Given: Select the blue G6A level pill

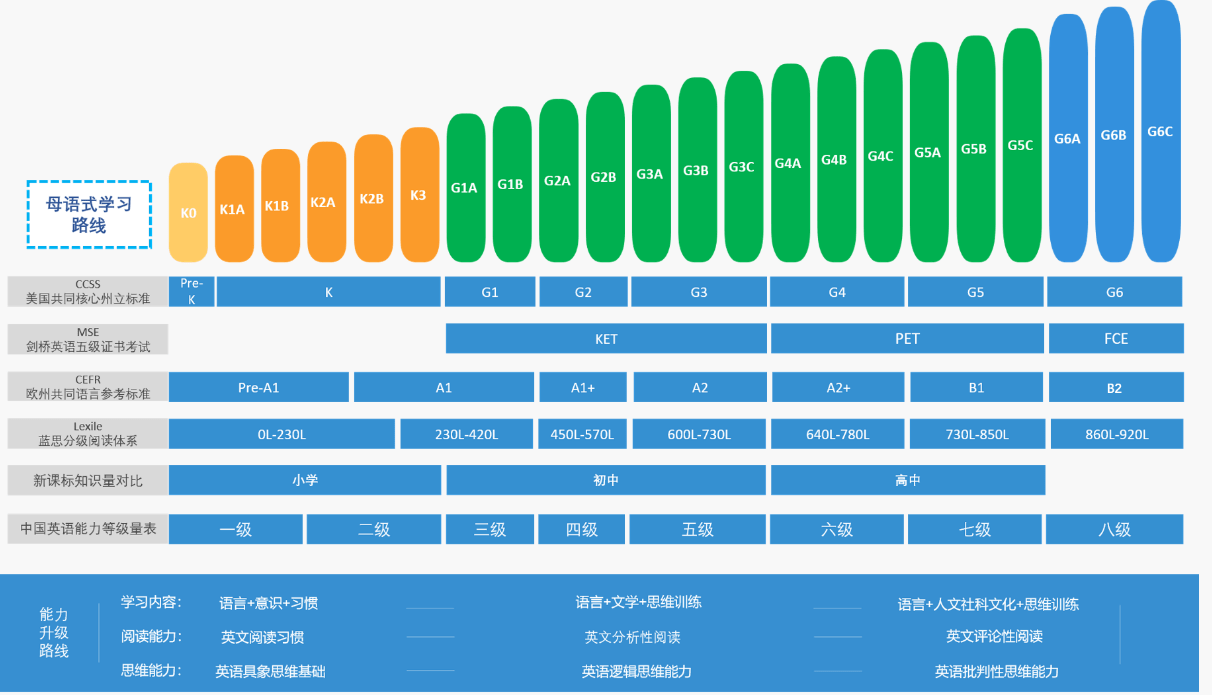Looking at the screenshot, I should coord(1068,140).
